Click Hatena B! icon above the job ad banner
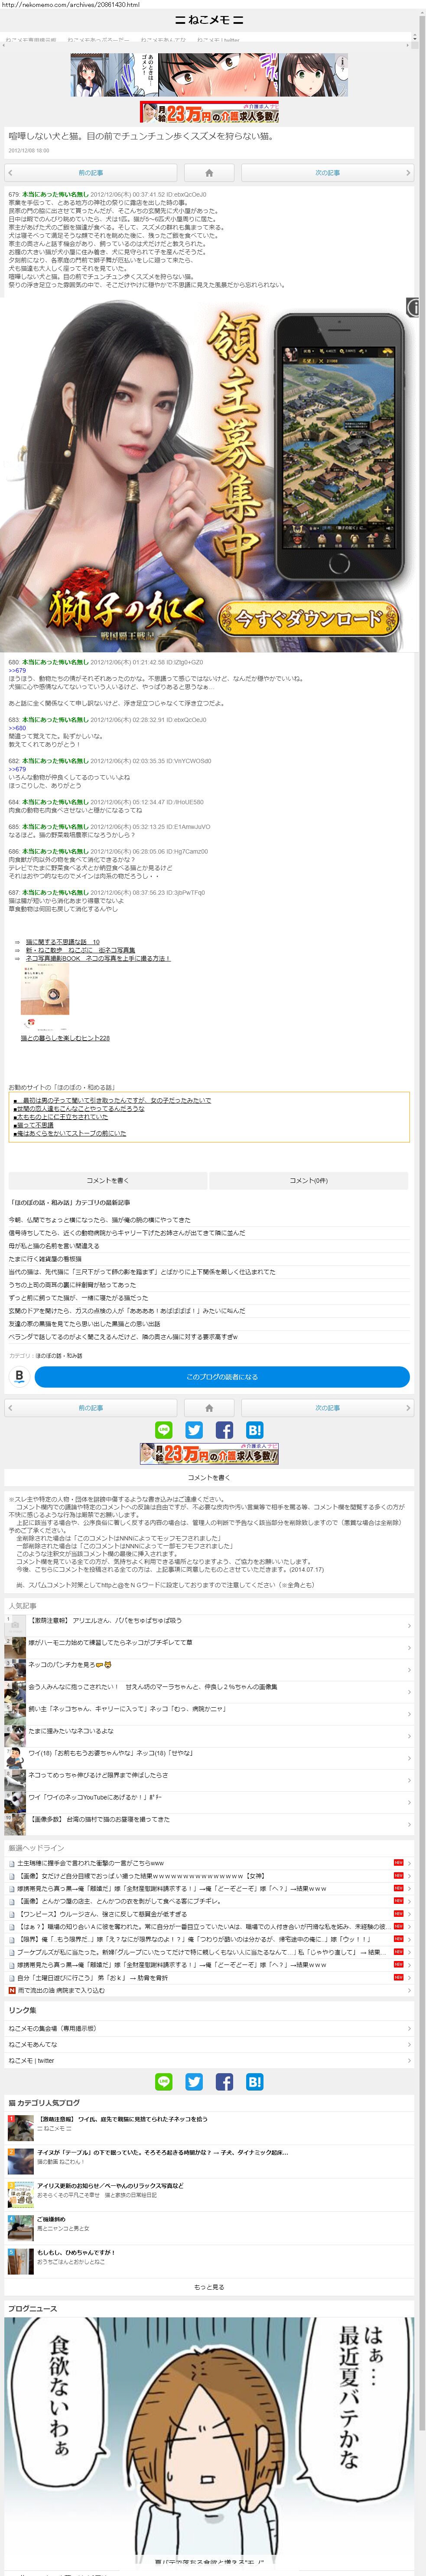This screenshot has height=2576, width=426. coord(254,1430)
